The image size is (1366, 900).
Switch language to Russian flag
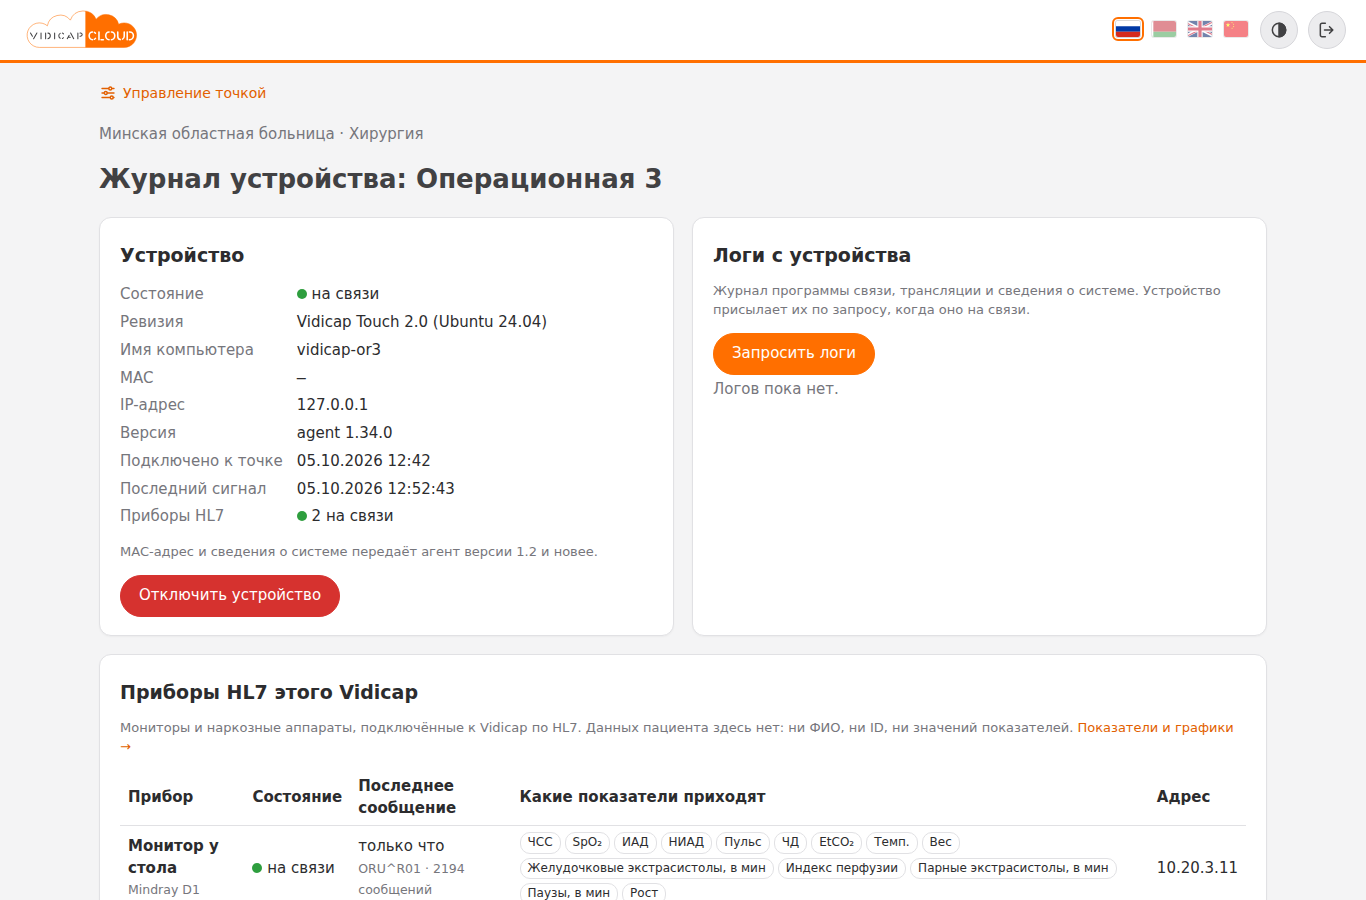1128,29
